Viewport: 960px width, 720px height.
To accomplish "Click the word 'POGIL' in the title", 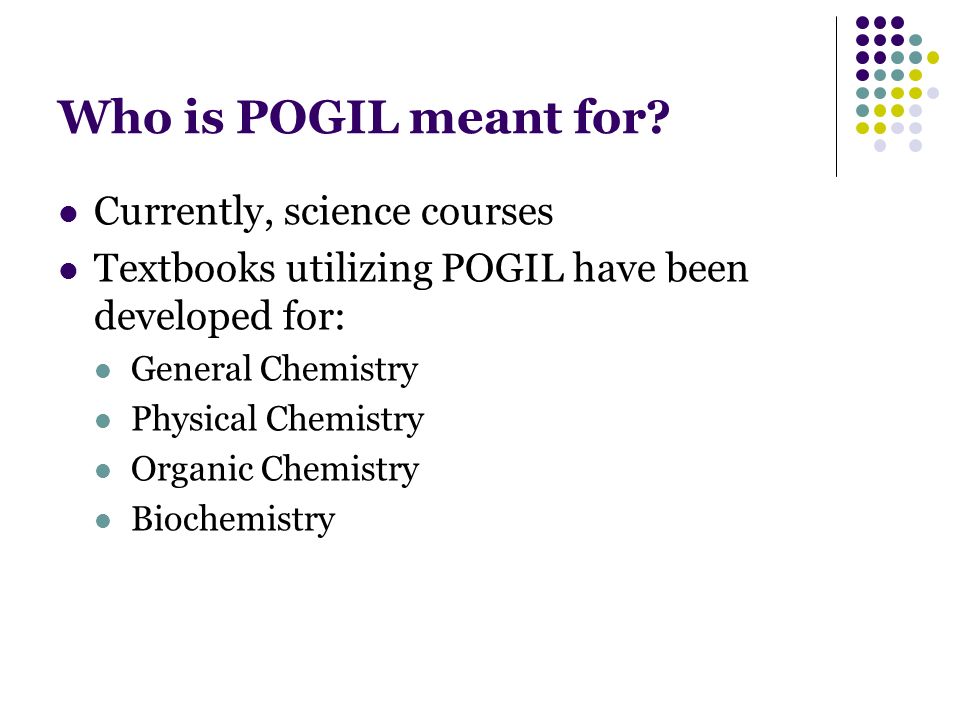I will pos(318,116).
